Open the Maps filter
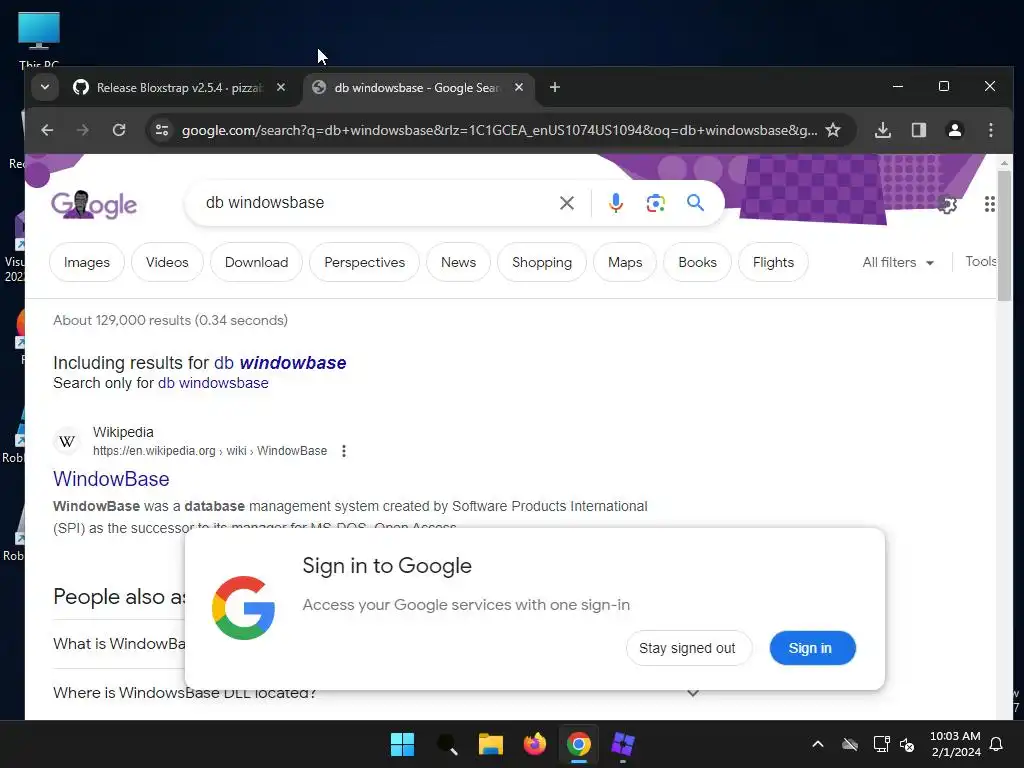Image resolution: width=1024 pixels, height=768 pixels. coord(625,262)
